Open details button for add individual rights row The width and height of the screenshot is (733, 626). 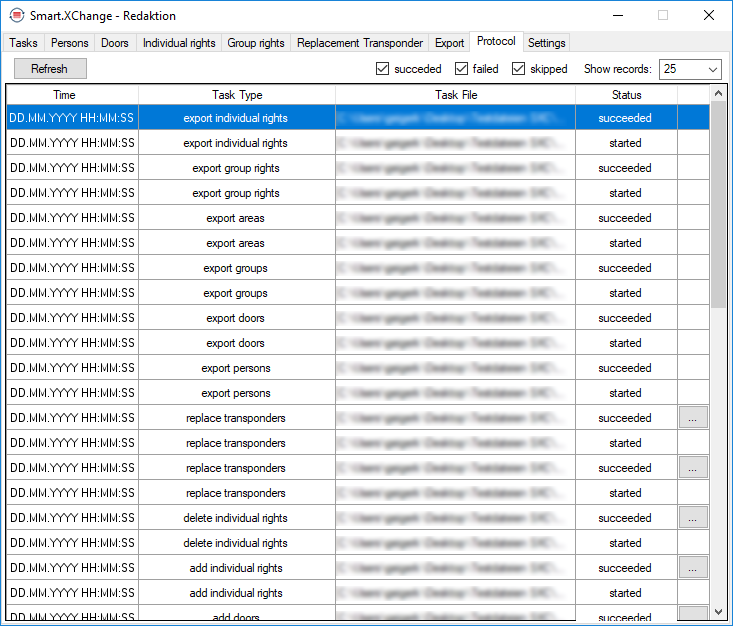693,568
